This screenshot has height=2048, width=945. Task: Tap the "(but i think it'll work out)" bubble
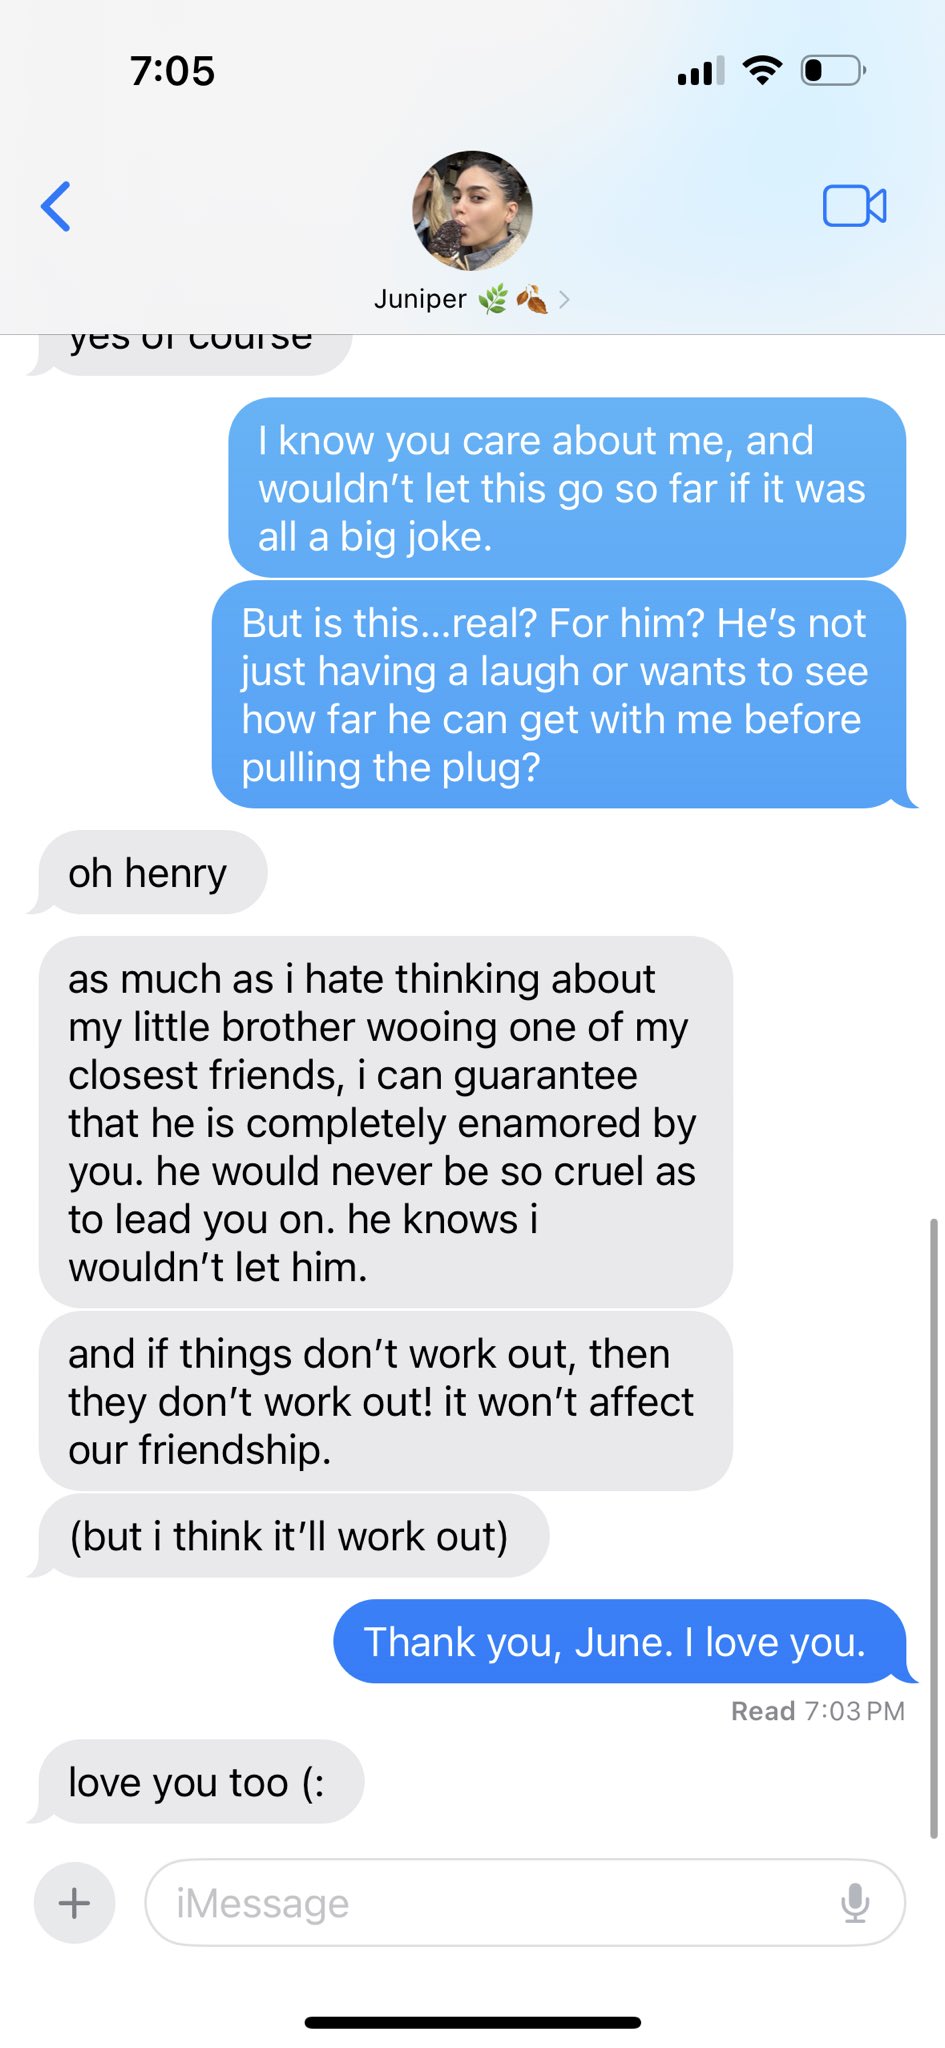pyautogui.click(x=292, y=1536)
